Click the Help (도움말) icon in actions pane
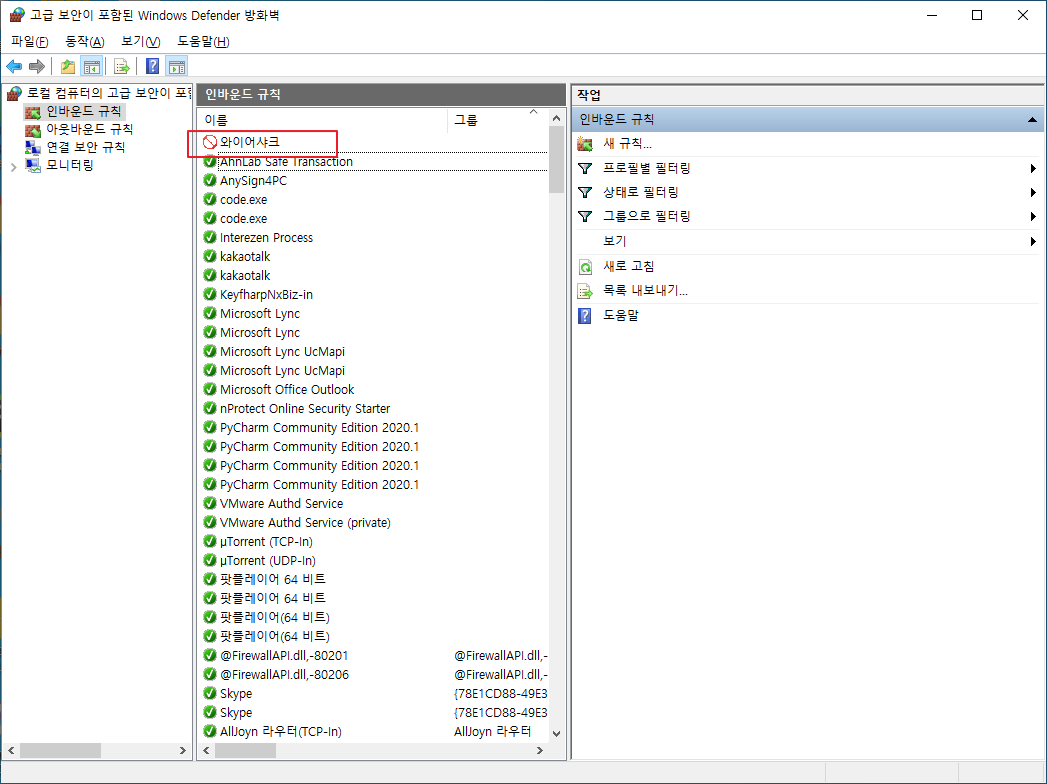This screenshot has height=784, width=1047. (585, 315)
